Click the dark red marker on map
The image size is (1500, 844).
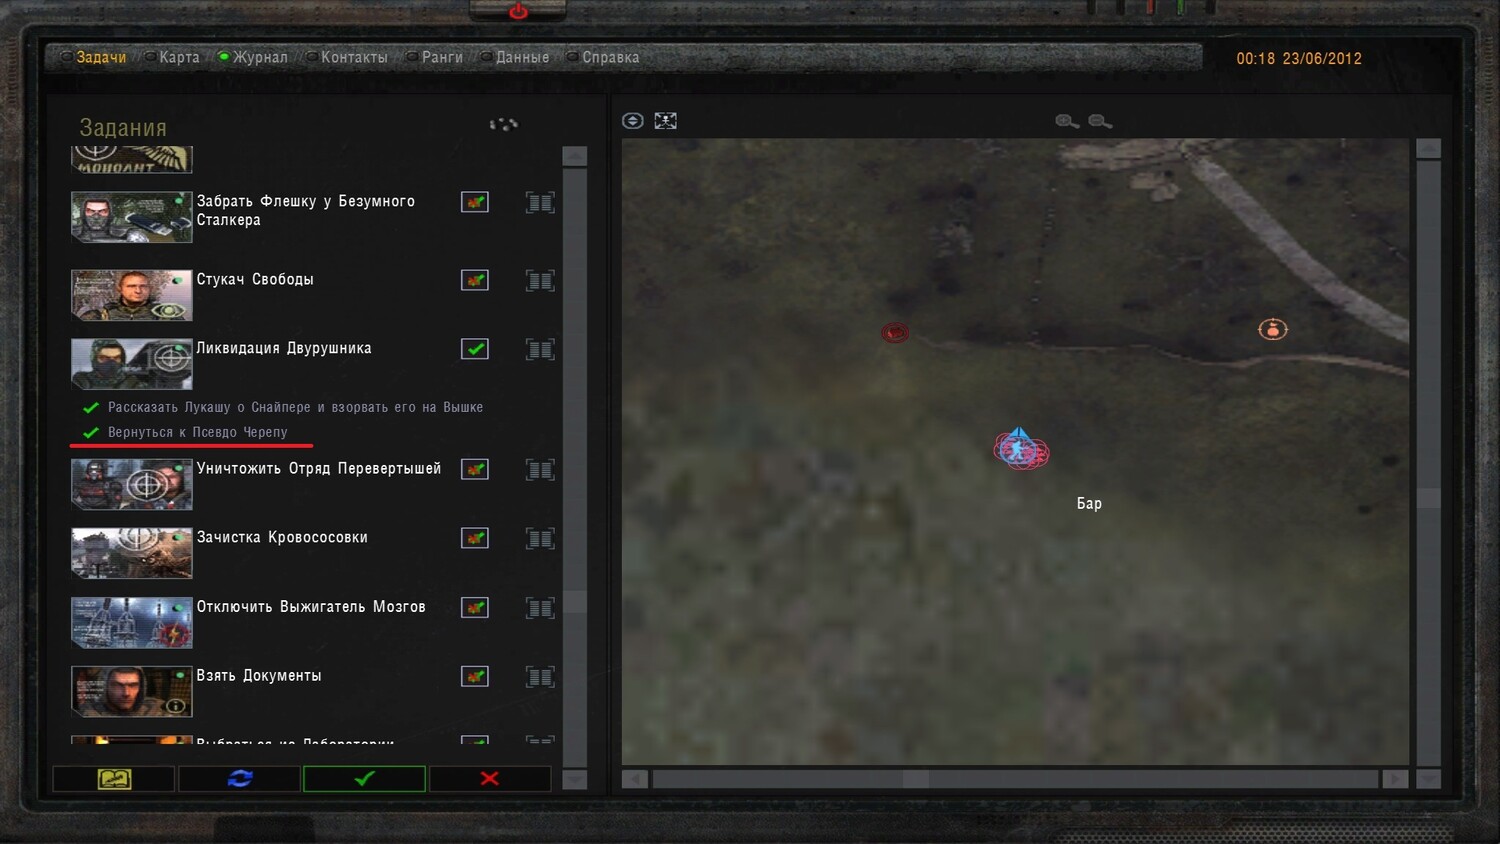coord(895,332)
